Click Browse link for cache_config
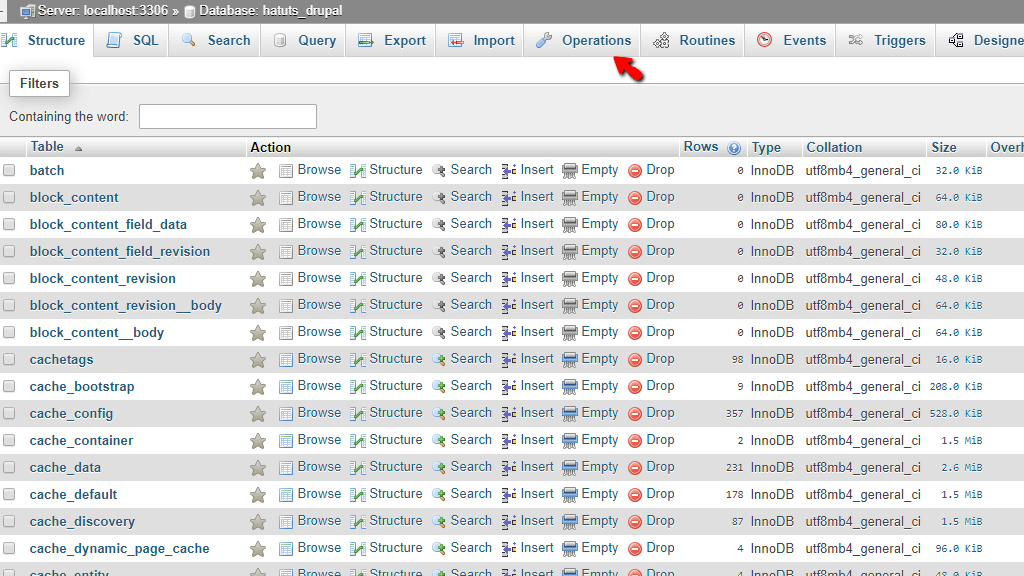Image resolution: width=1024 pixels, height=576 pixels. (319, 413)
